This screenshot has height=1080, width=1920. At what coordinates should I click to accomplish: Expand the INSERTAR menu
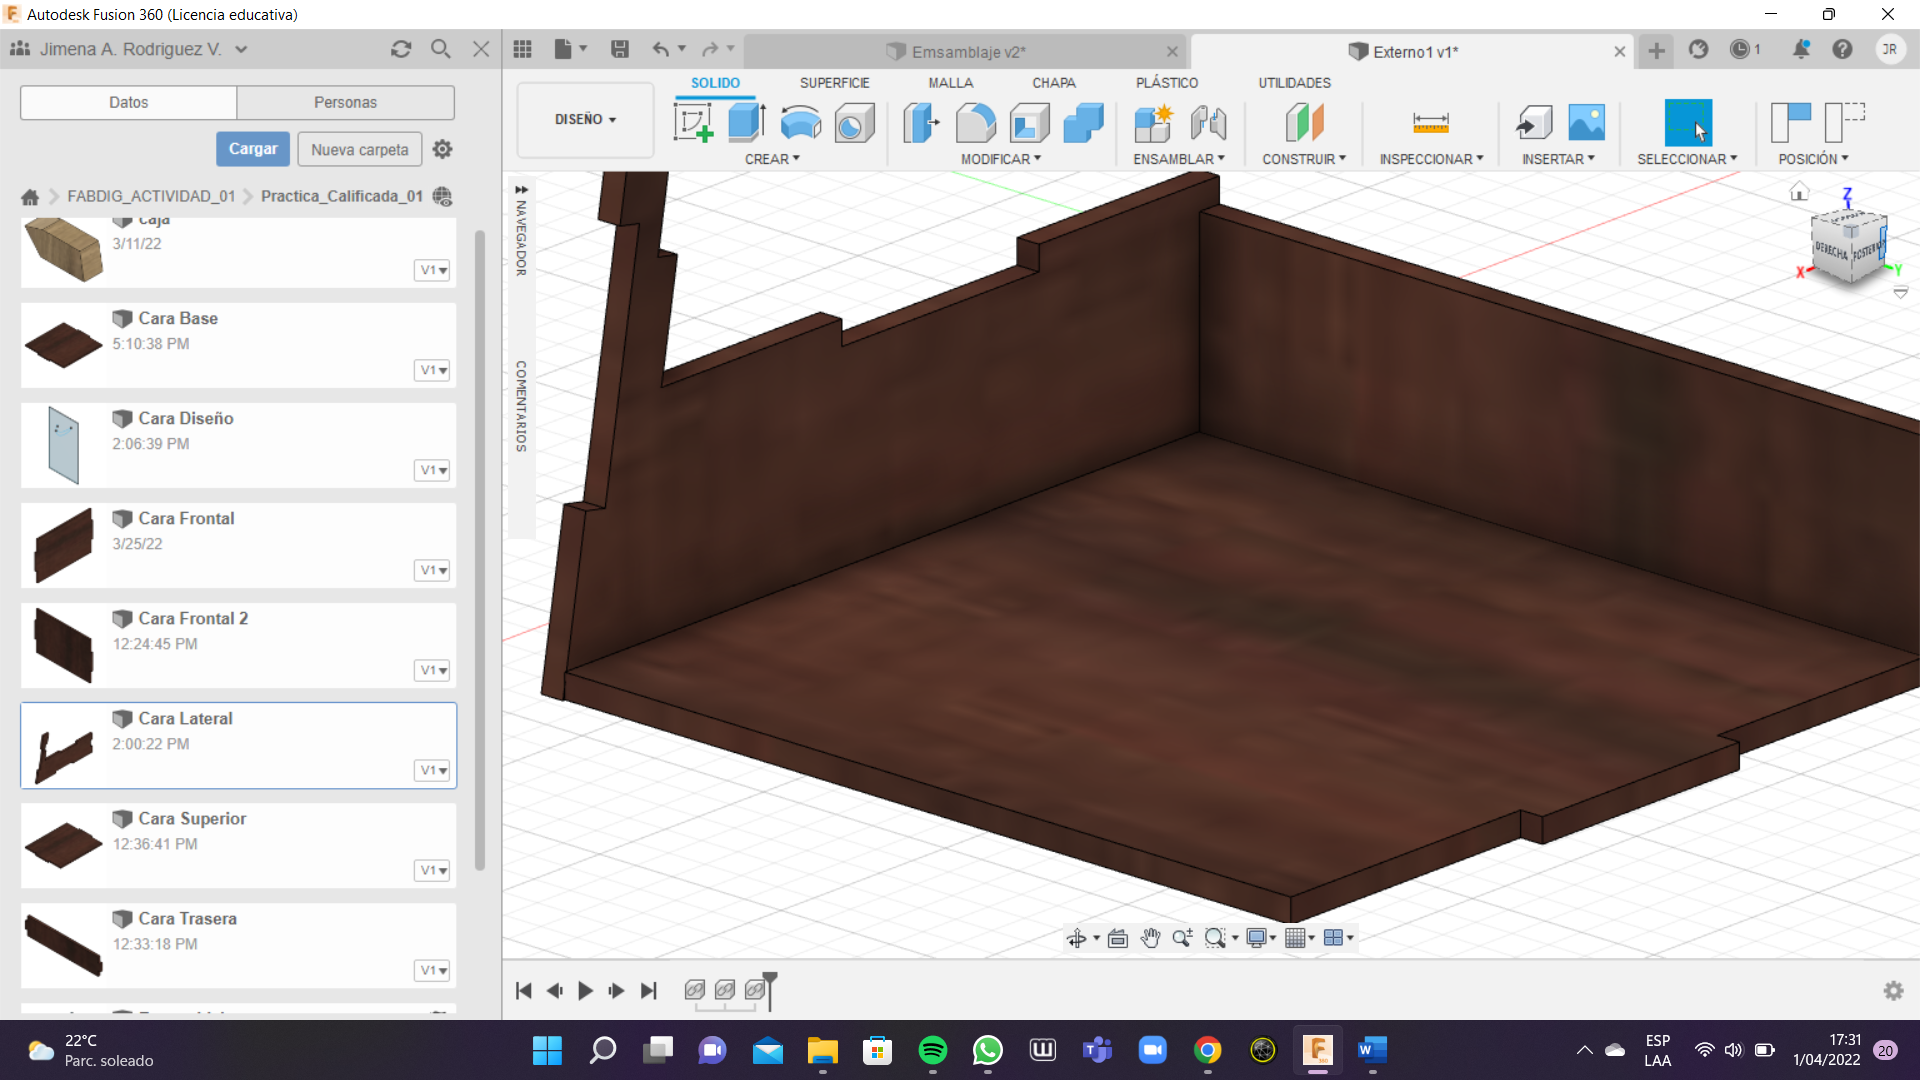(1558, 159)
